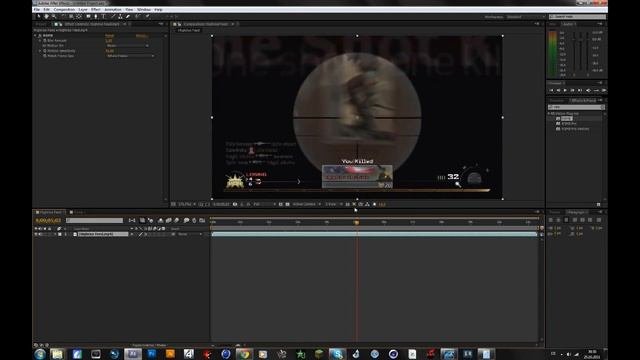Viewport: 640px width, 360px height.
Task: Enable motion blur for timeline layers
Action: click(x=177, y=220)
